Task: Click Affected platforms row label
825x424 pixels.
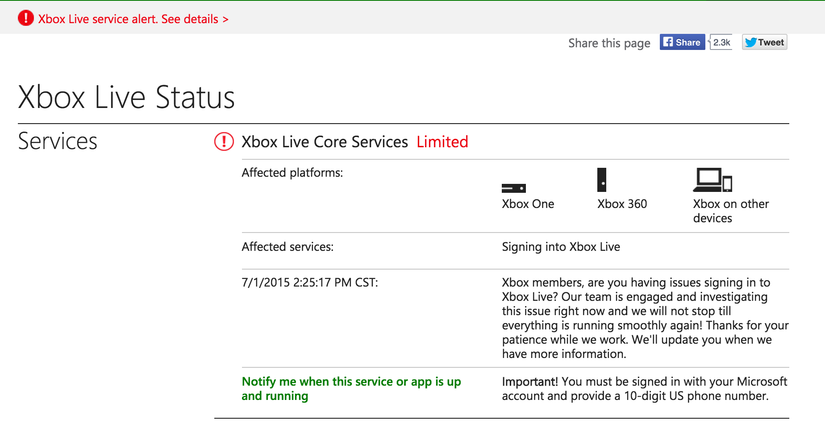Action: tap(292, 173)
